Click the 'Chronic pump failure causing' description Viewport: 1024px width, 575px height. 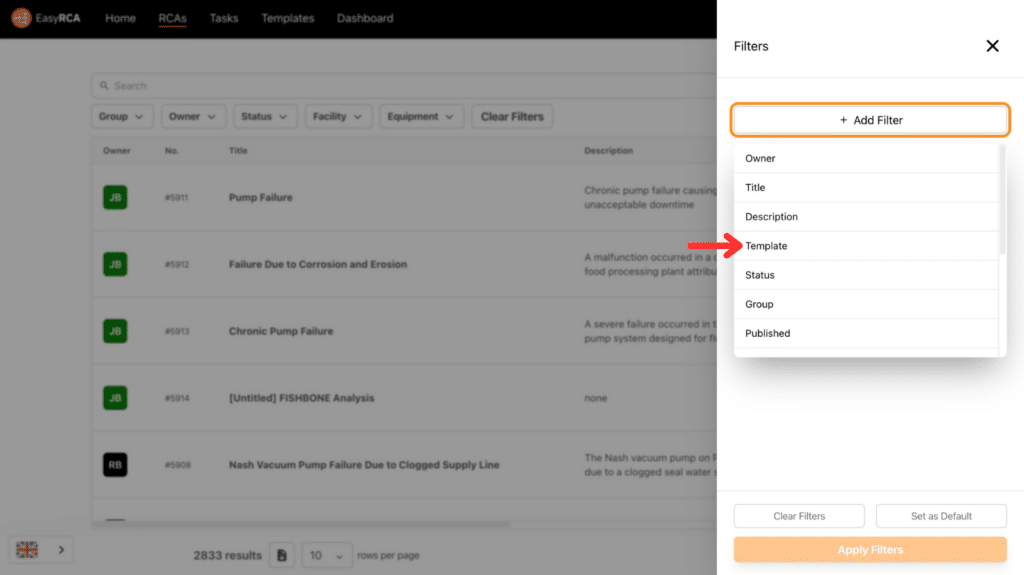tap(650, 197)
